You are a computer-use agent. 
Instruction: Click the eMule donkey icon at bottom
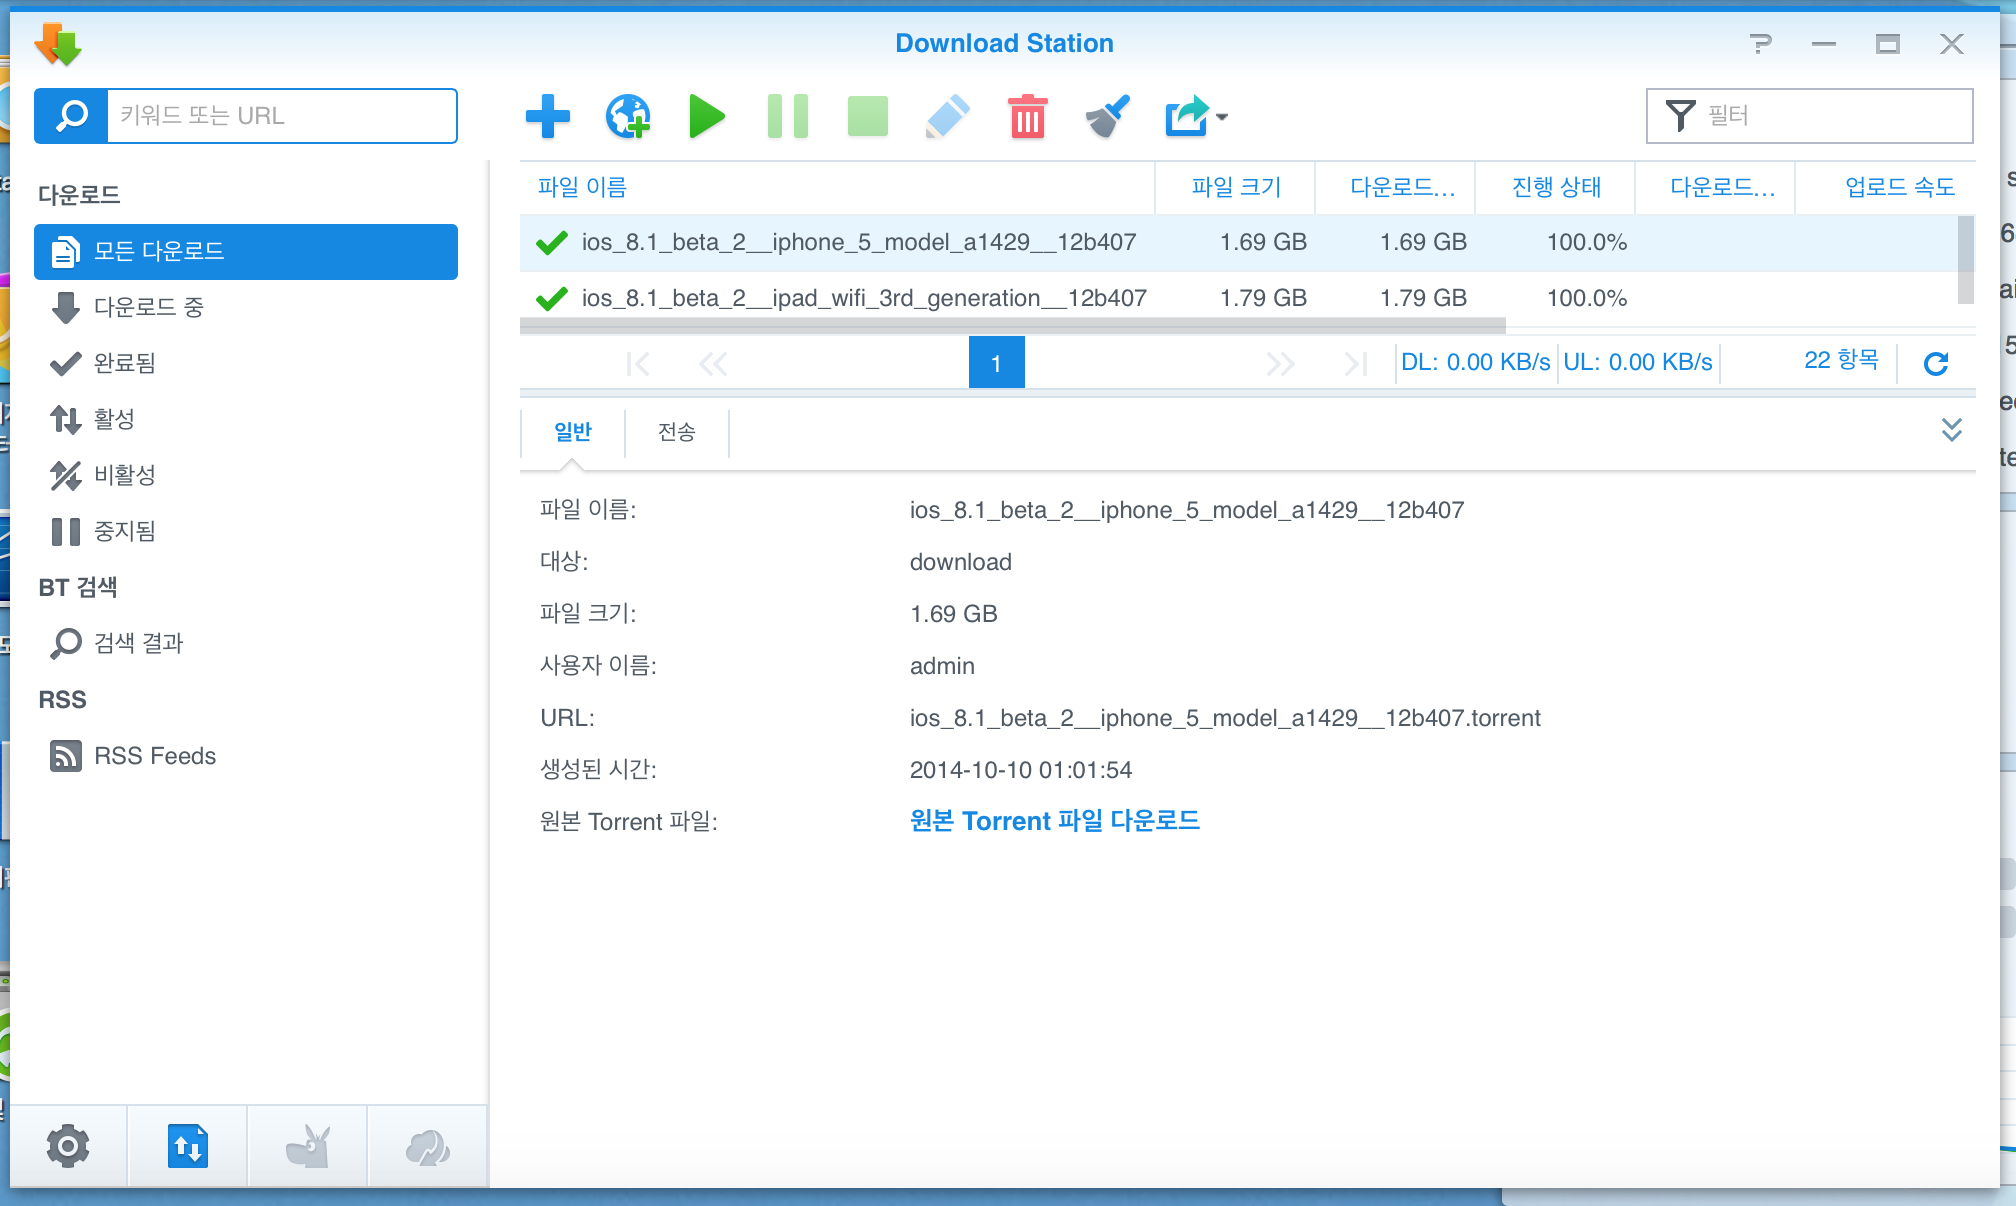pos(308,1146)
